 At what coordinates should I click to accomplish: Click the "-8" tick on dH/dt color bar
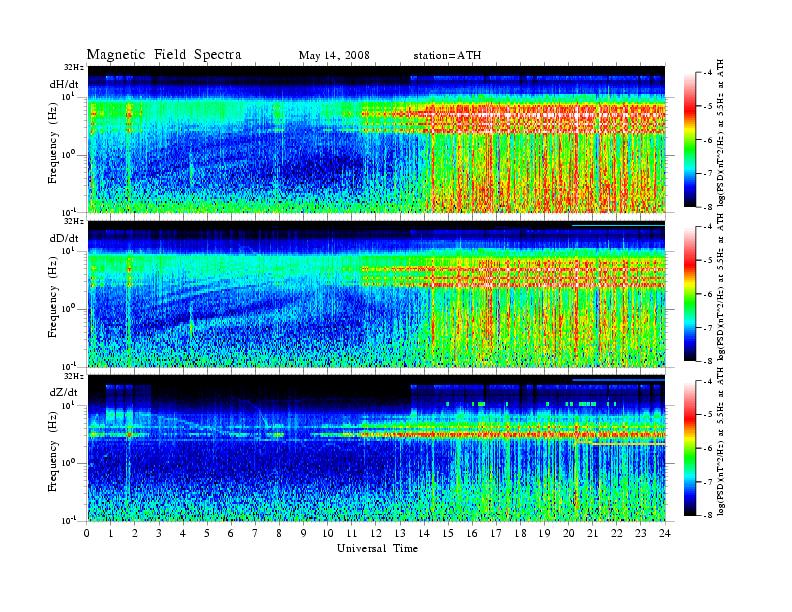point(708,207)
